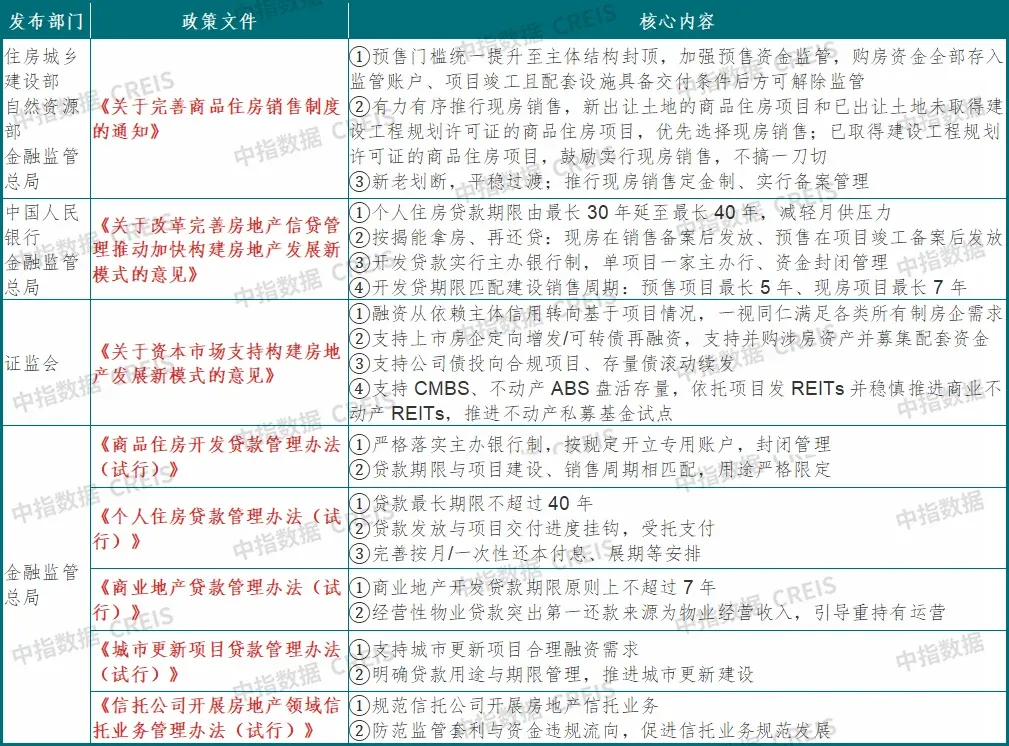The image size is (1009, 746).
Task: Click the line 支持上市房企定向增发/可转债再融资
Action: pos(669,339)
